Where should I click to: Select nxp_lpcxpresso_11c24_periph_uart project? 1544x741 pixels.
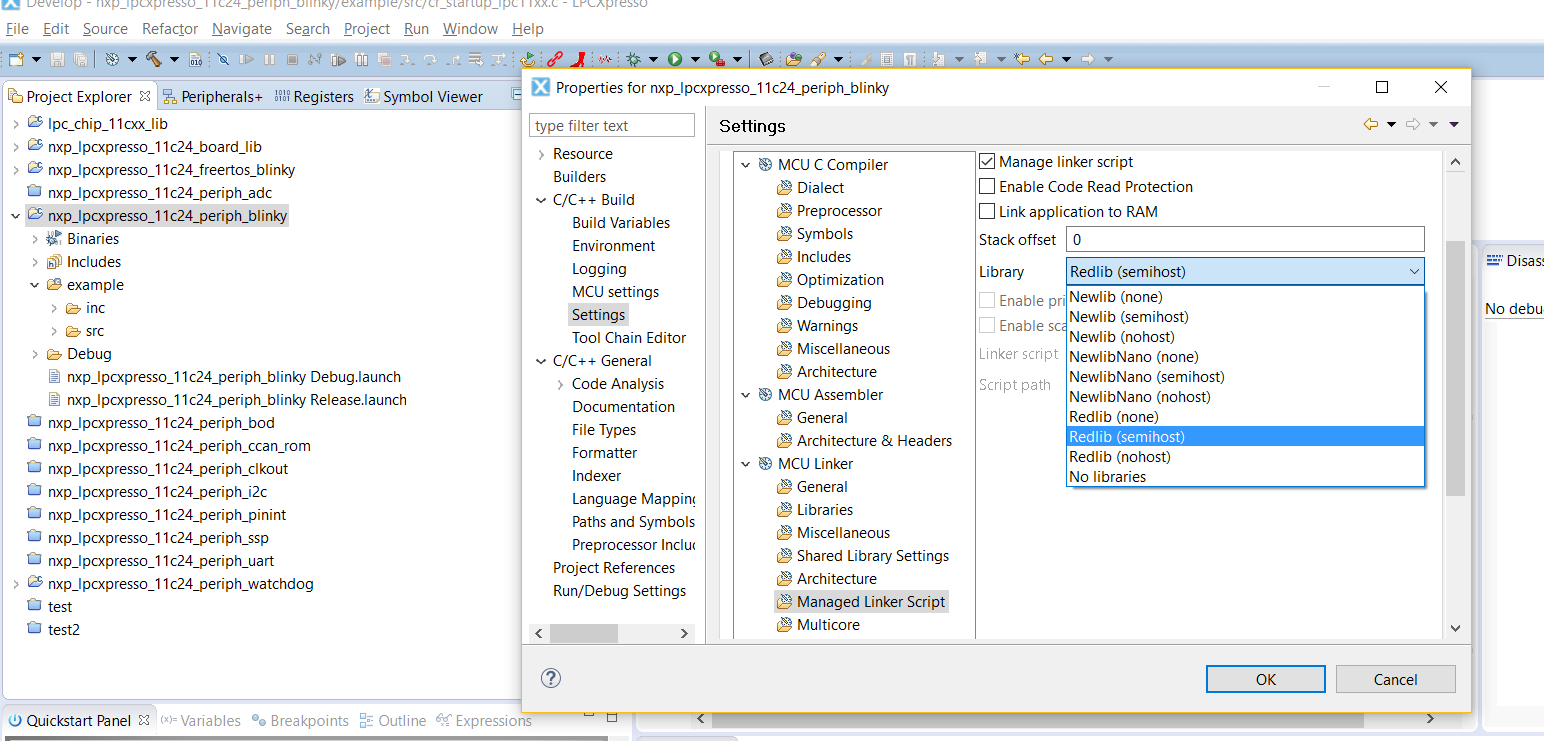[x=161, y=561]
